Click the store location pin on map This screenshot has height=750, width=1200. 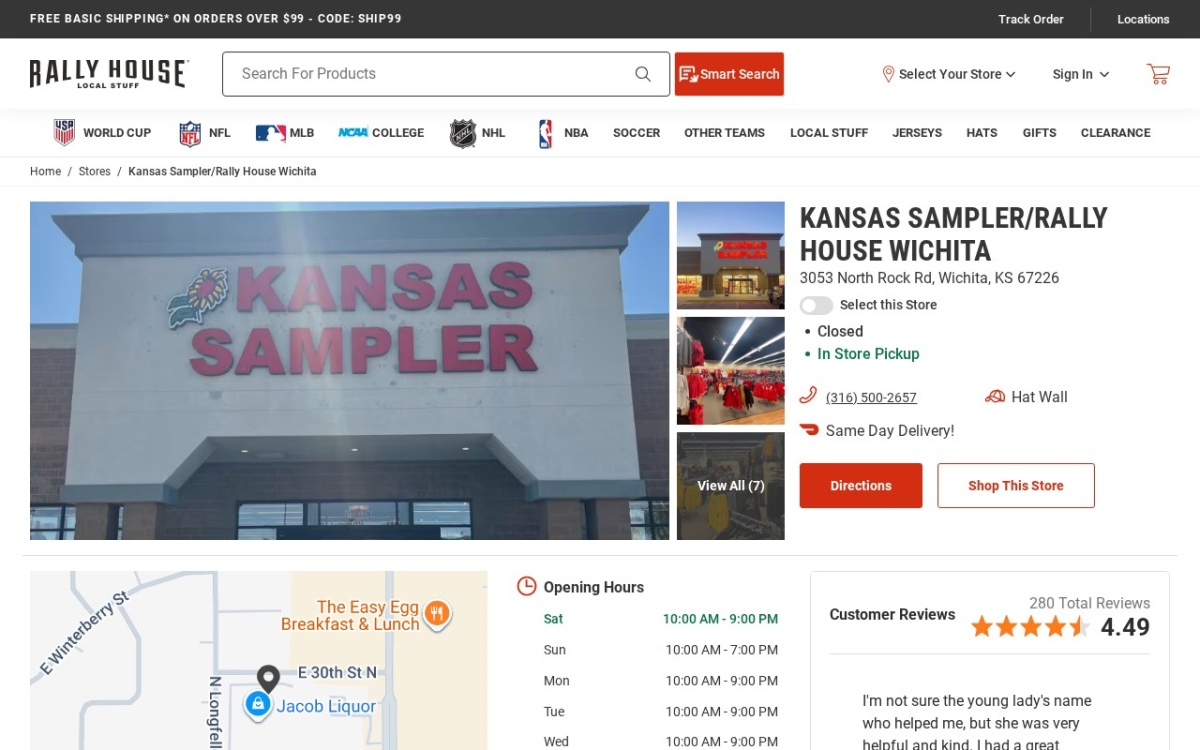(x=268, y=679)
